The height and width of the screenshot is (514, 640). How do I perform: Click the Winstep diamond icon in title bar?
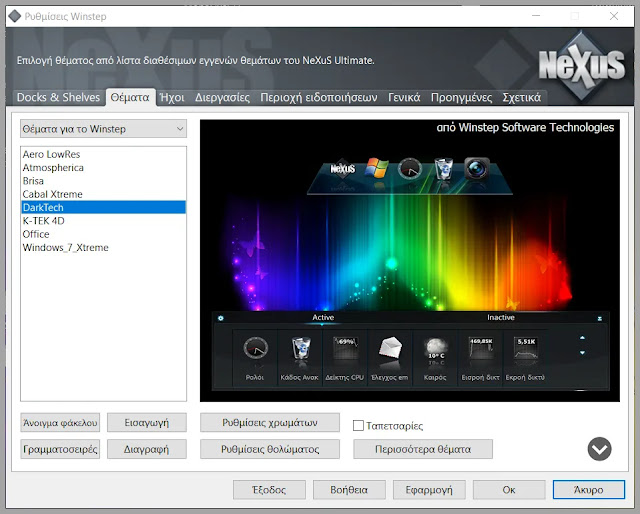pyautogui.click(x=15, y=16)
